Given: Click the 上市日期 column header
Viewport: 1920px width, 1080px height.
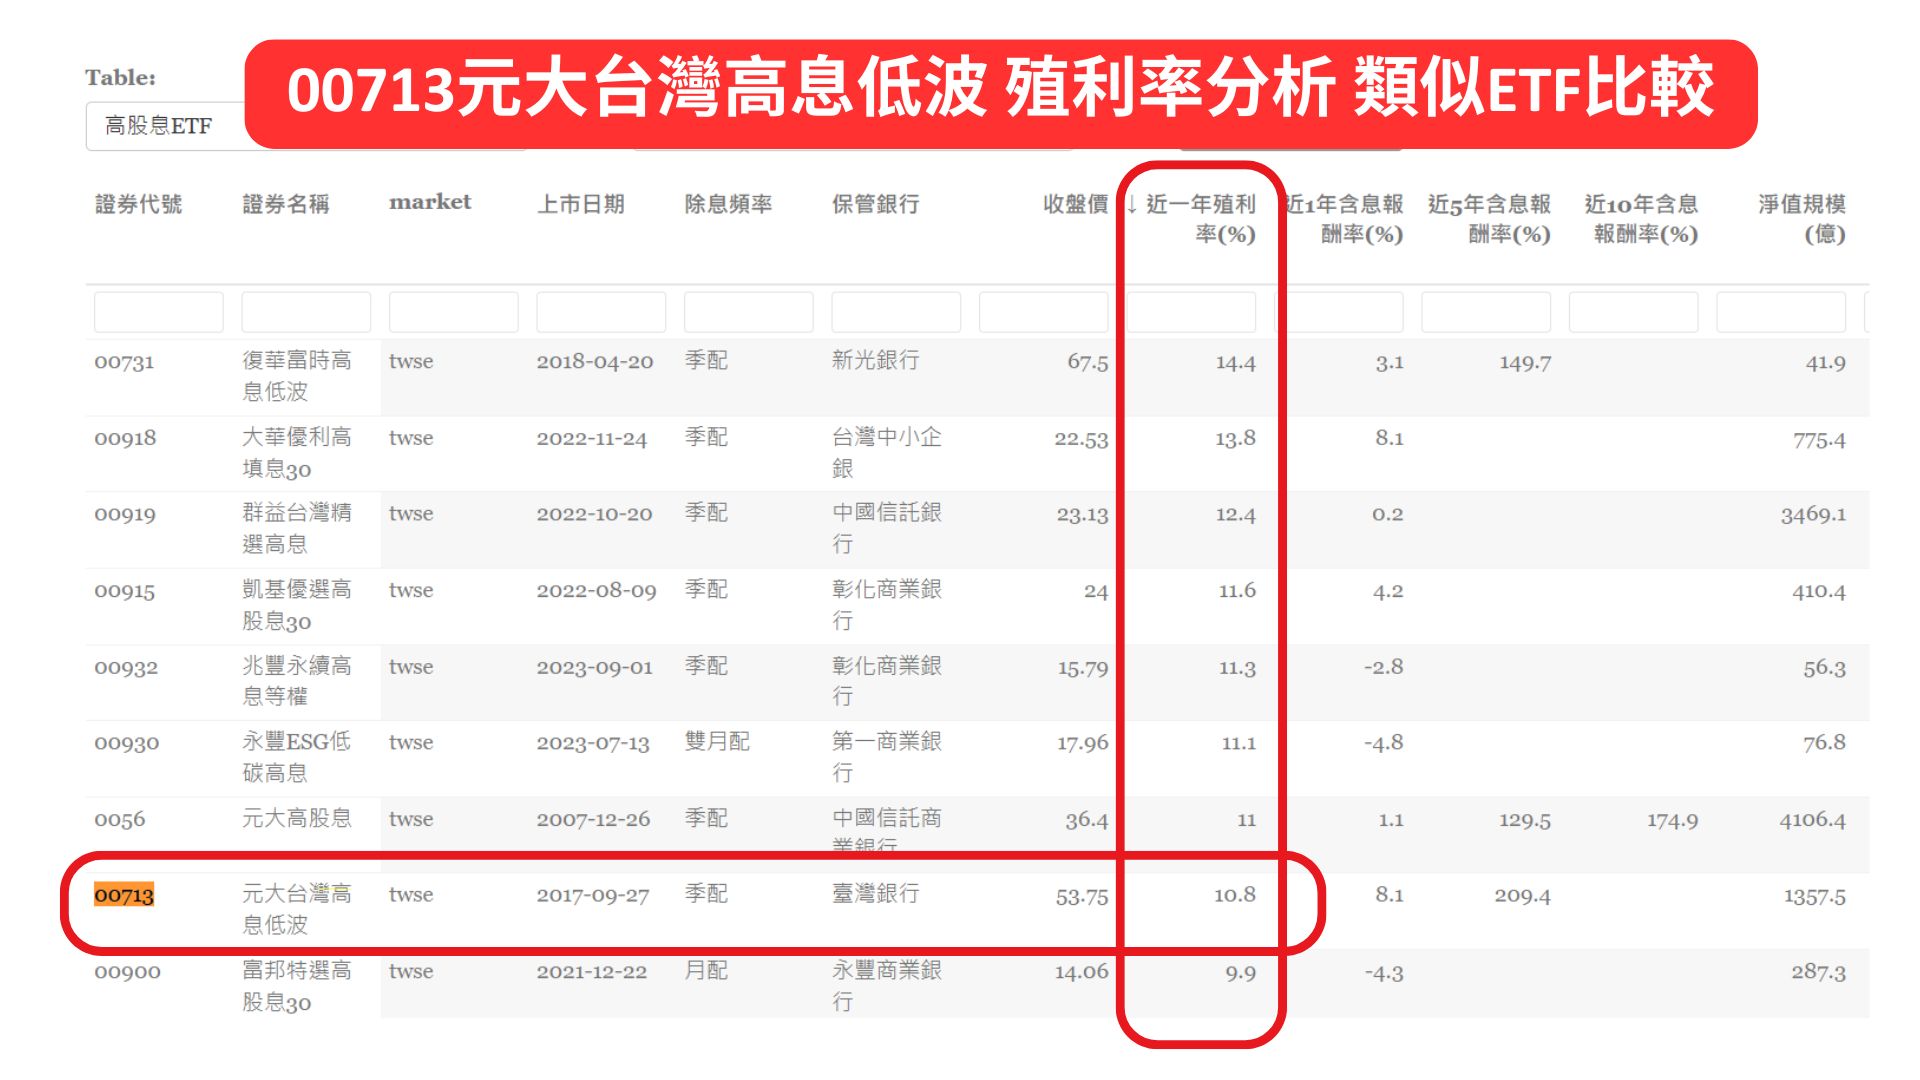Looking at the screenshot, I should 580,204.
